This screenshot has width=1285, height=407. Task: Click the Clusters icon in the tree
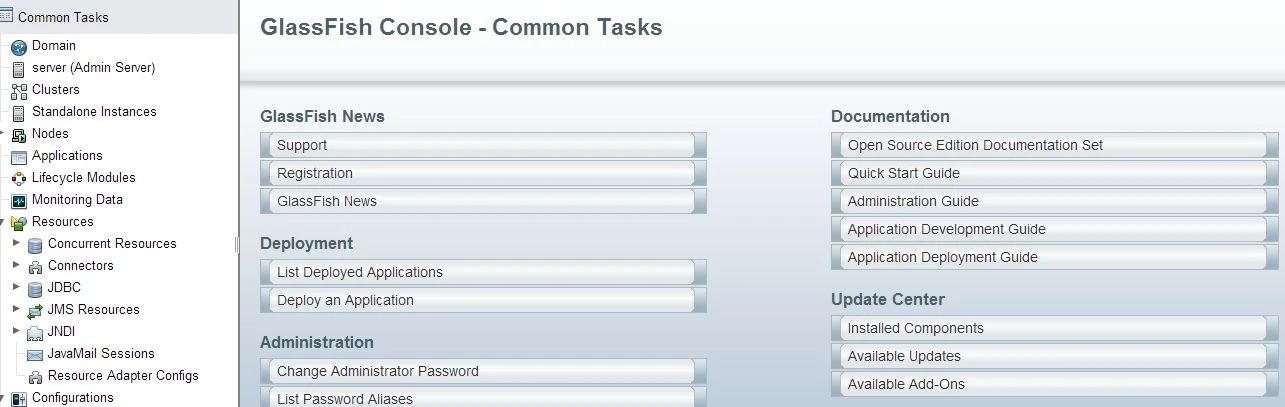(x=18, y=90)
